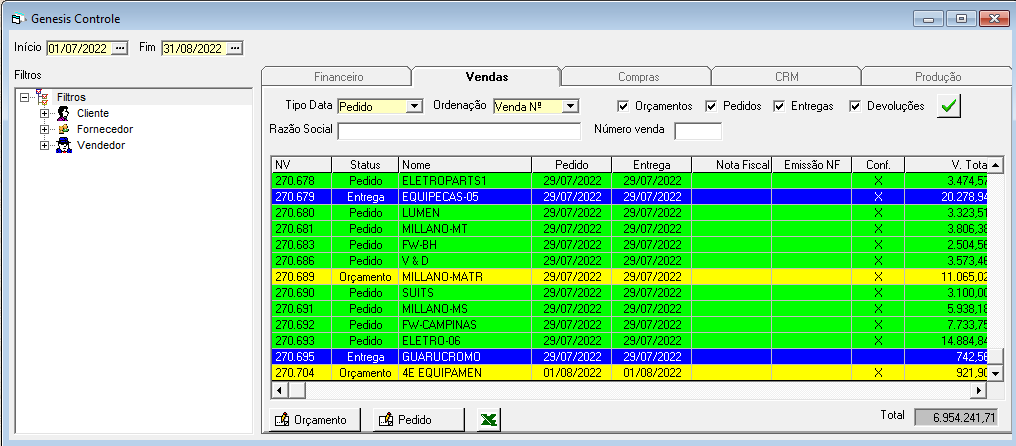1016x446 pixels.
Task: Click the Filtros root funnel icon
Action: click(42, 97)
